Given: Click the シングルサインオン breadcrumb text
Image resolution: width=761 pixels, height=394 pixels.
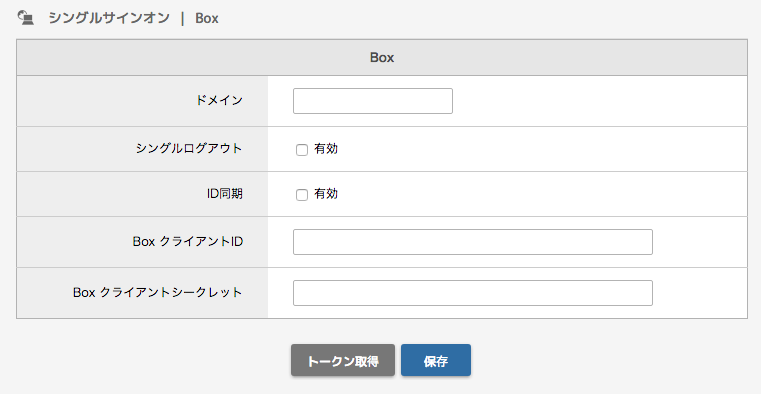Looking at the screenshot, I should (109, 18).
